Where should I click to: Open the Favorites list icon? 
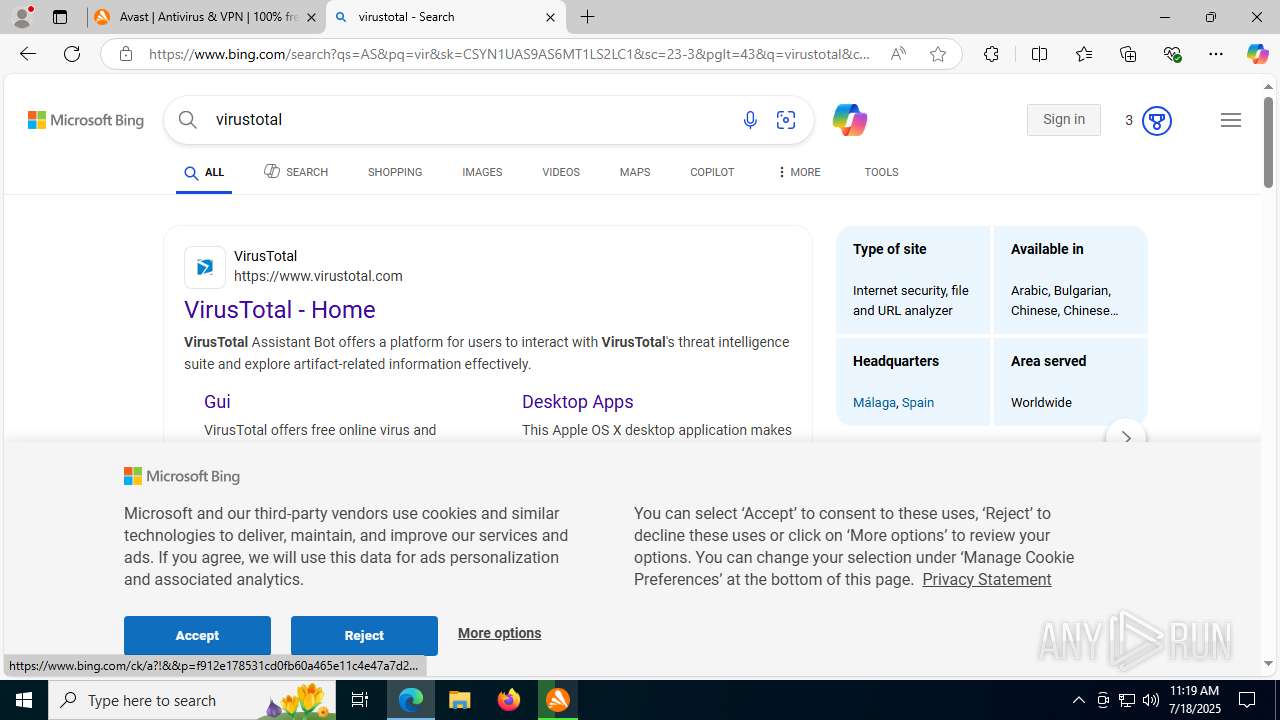click(x=1084, y=54)
